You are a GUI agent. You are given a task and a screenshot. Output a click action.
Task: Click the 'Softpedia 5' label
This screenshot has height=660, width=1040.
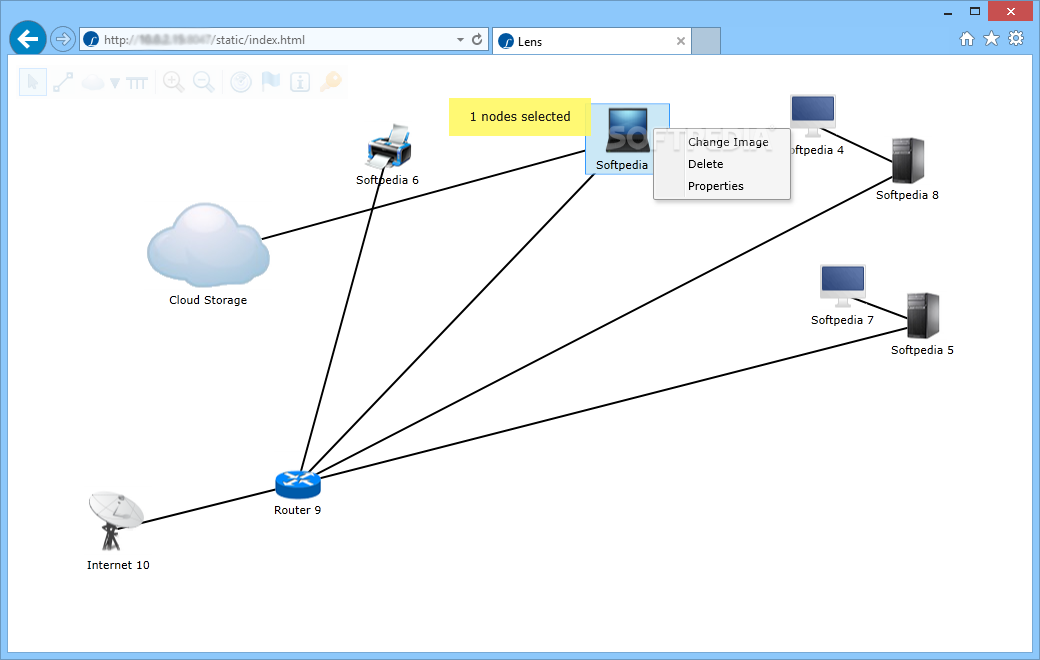[923, 350]
